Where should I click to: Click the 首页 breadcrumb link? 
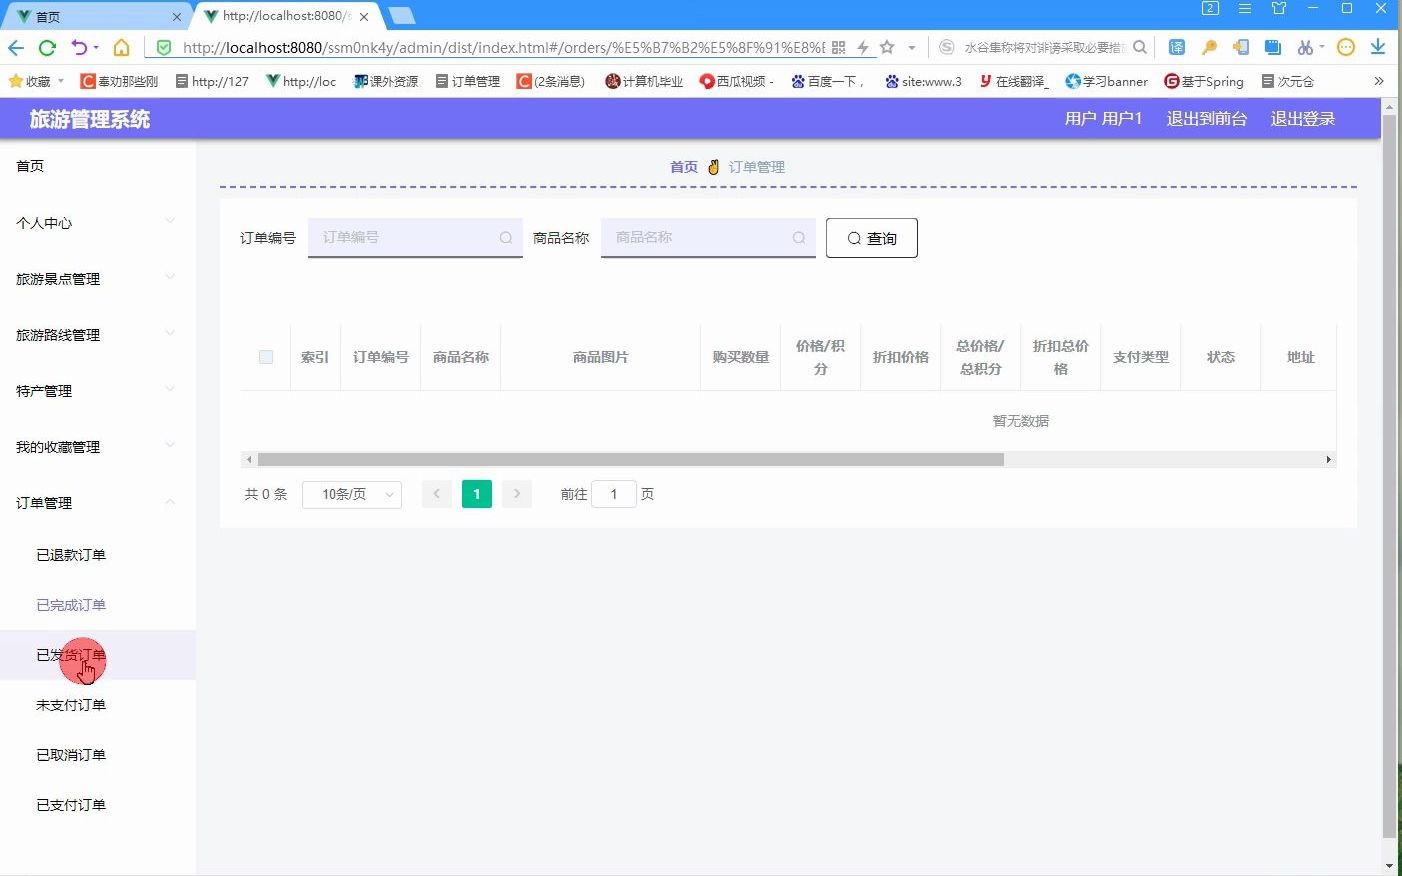(x=684, y=167)
